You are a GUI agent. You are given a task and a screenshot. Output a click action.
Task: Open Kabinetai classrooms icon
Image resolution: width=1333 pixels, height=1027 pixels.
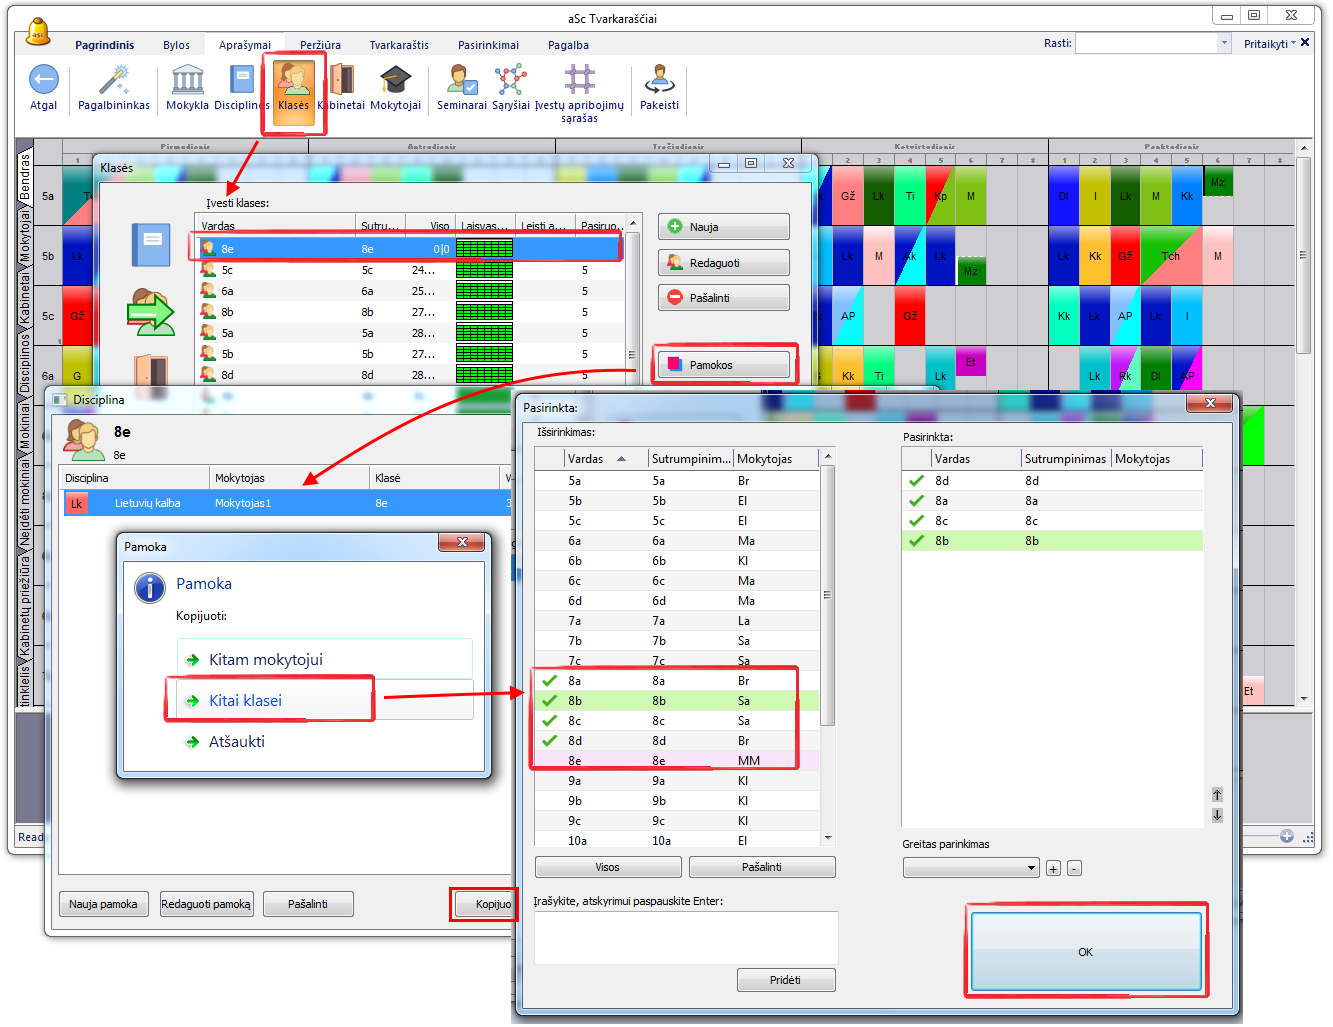(341, 80)
